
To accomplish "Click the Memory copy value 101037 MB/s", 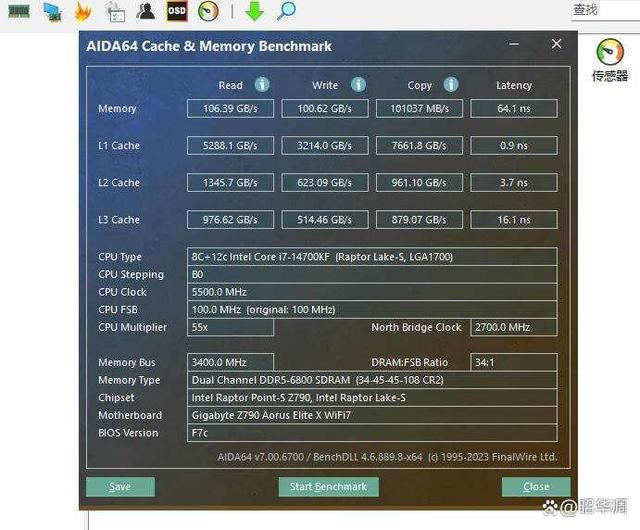I will point(419,109).
